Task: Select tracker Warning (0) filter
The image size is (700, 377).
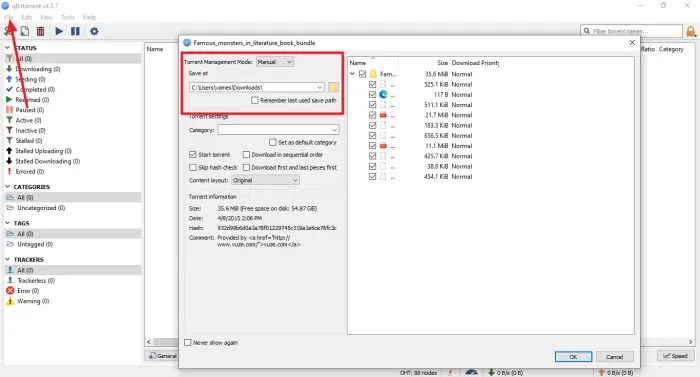Action: [33, 301]
